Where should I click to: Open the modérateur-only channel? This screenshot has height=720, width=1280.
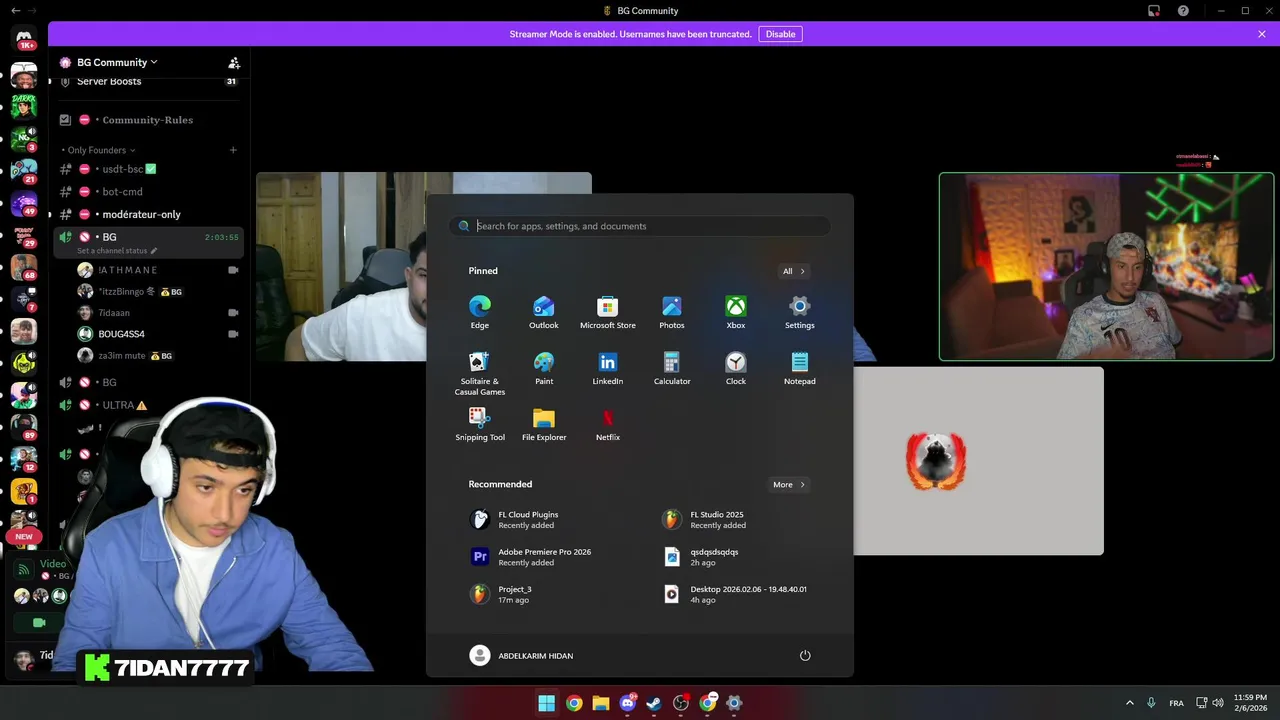150,214
